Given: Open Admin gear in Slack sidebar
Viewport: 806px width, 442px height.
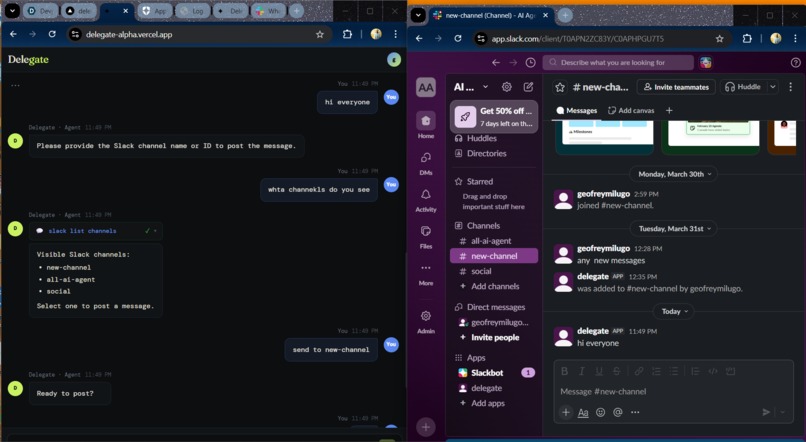Looking at the screenshot, I should pyautogui.click(x=426, y=316).
